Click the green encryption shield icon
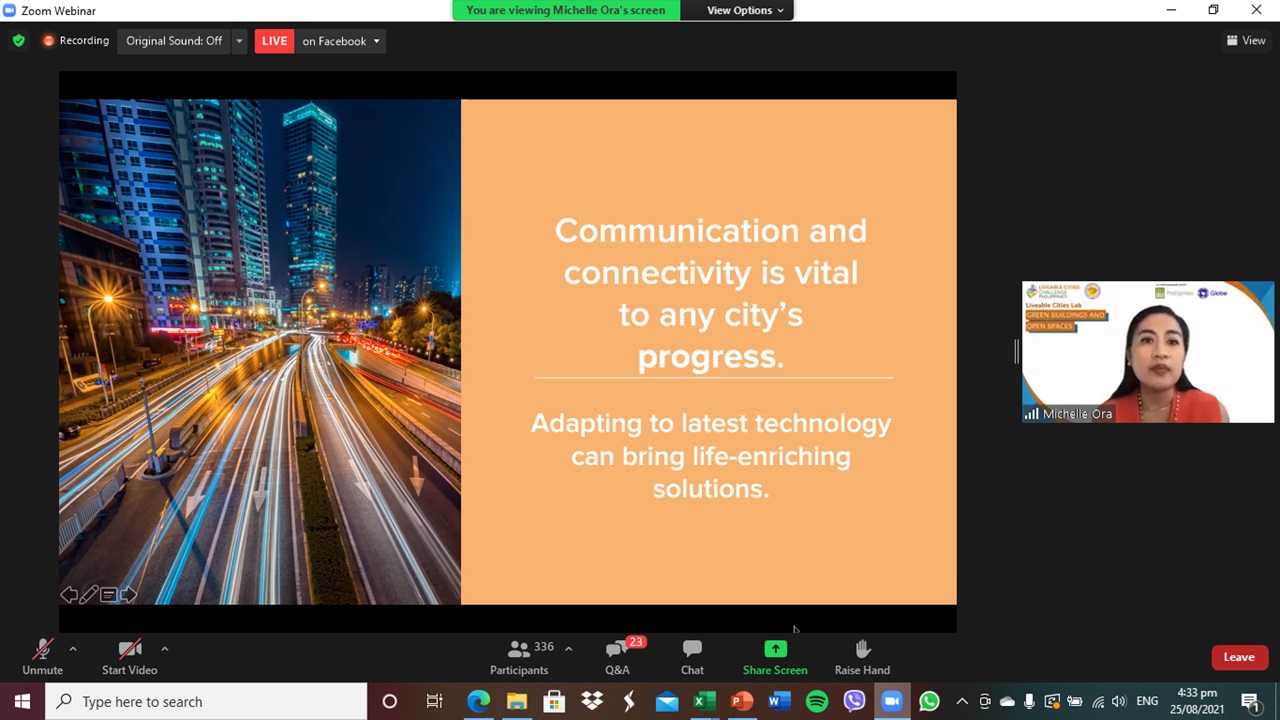 point(18,41)
